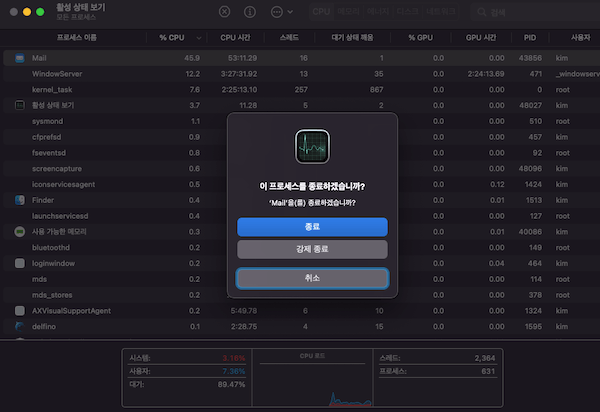Select the WindowServer process row
This screenshot has width=600, height=412.
tap(302, 74)
